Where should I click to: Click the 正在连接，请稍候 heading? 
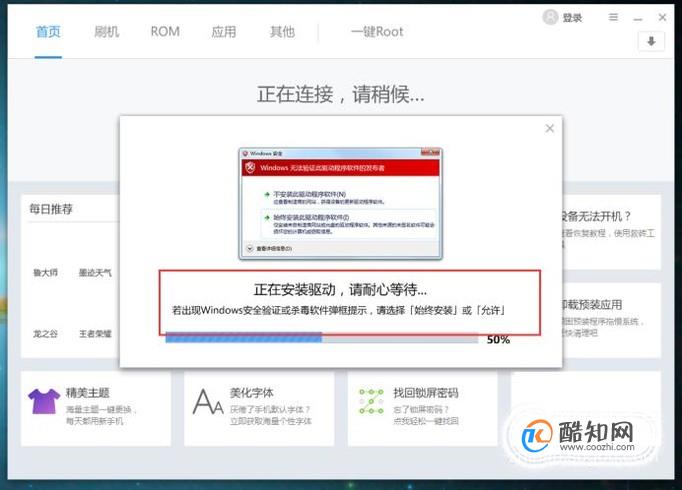point(341,94)
